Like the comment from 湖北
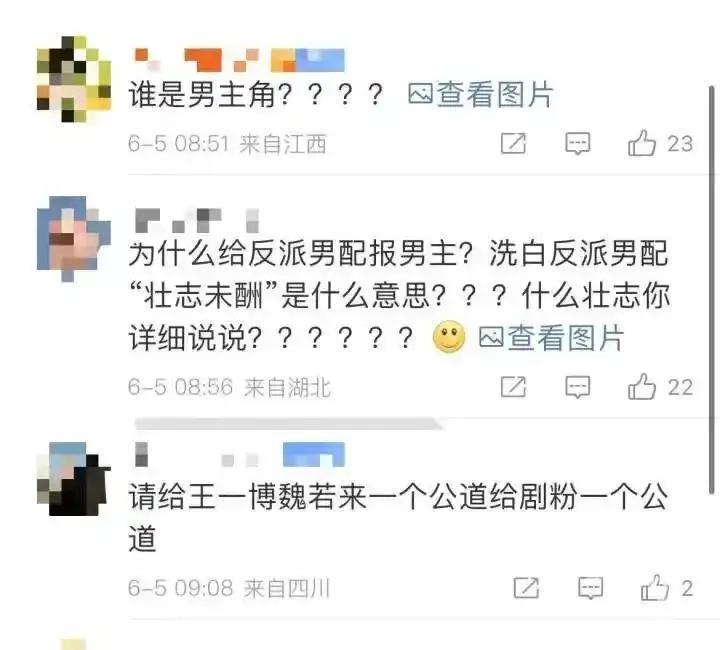 tap(641, 387)
